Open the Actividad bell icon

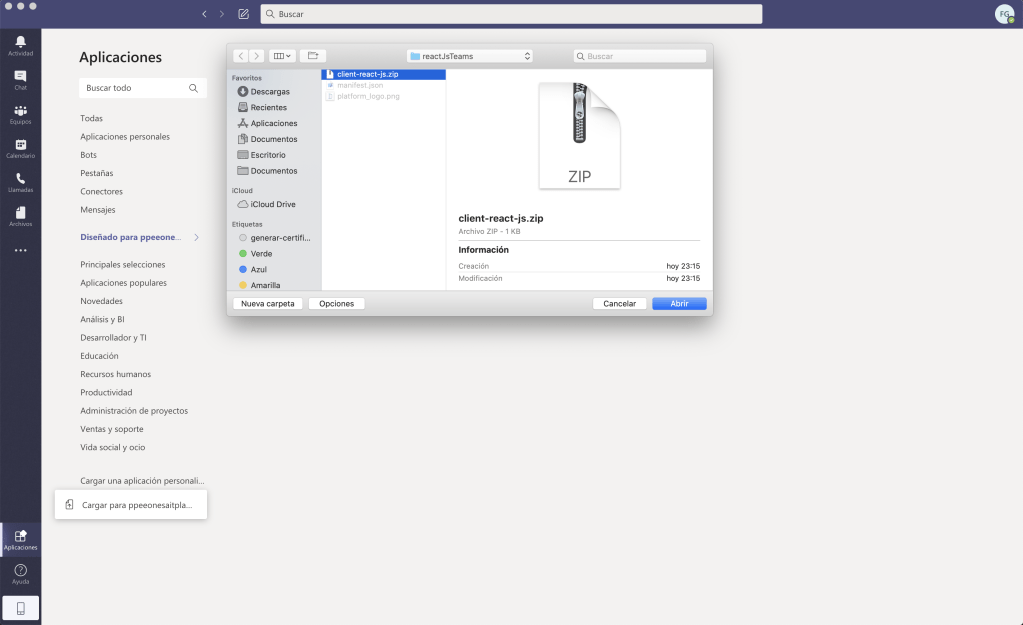tap(20, 43)
